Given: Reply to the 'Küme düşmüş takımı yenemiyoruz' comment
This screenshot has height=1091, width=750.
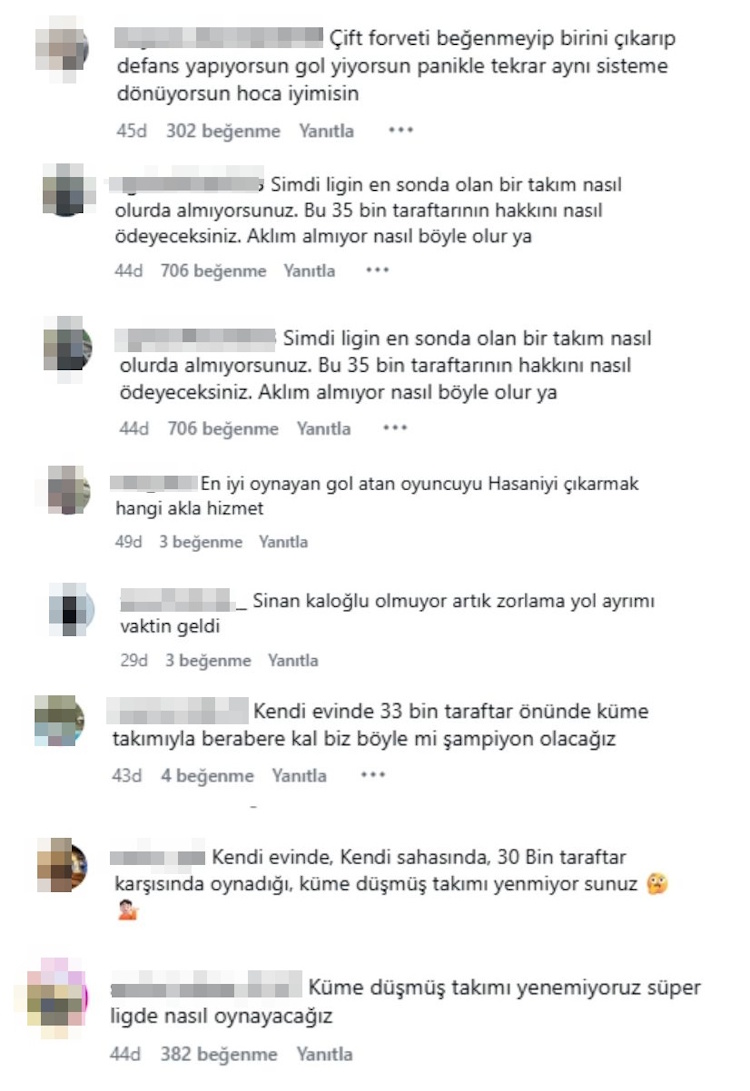Looking at the screenshot, I should [x=324, y=1054].
